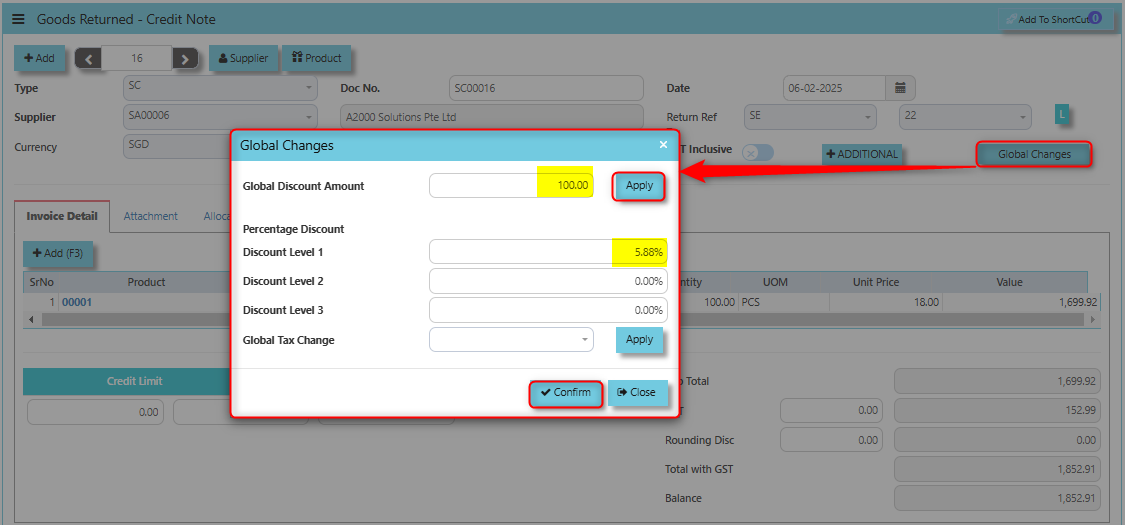Screen dimensions: 1125x525
Task: Open the hamburger menu icon
Action: click(x=19, y=19)
